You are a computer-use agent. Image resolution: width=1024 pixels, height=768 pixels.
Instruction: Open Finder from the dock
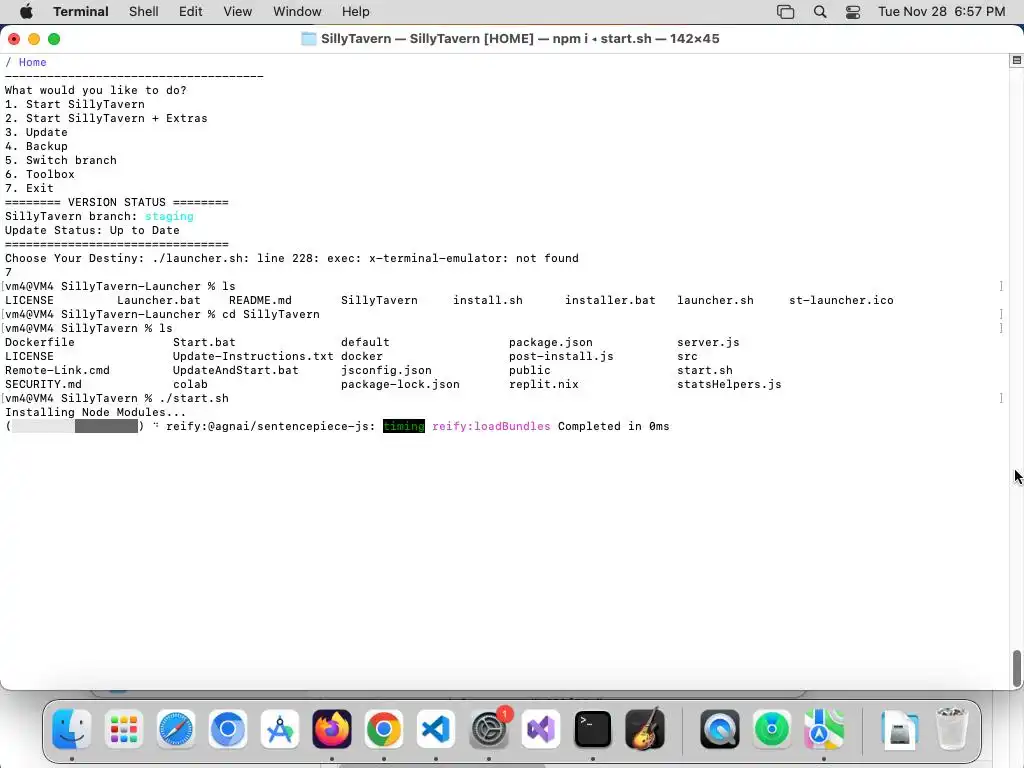click(x=71, y=729)
